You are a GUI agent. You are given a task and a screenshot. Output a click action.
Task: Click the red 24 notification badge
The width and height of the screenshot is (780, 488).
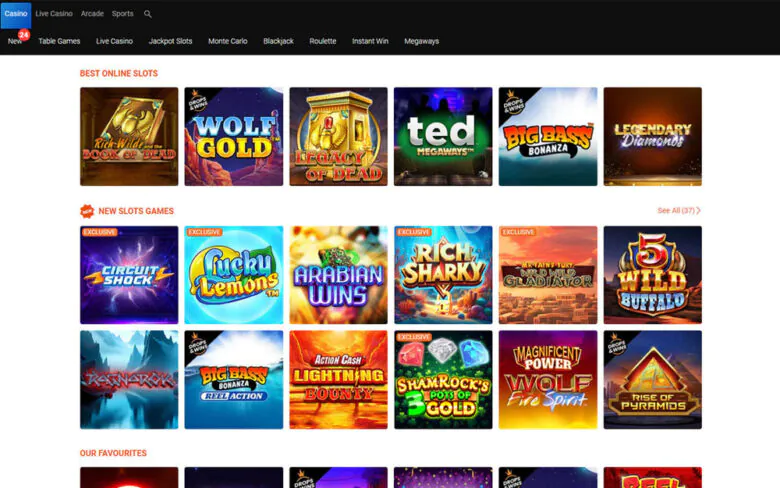click(23, 35)
